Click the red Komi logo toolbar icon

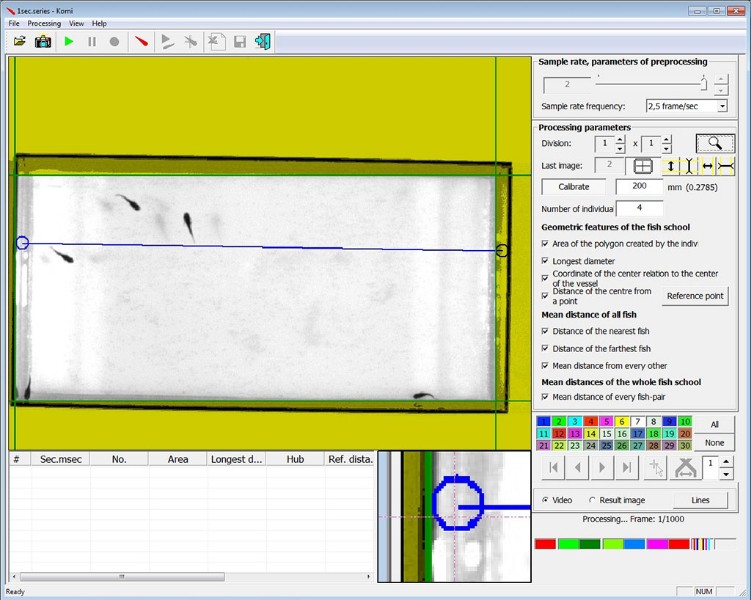(x=141, y=41)
